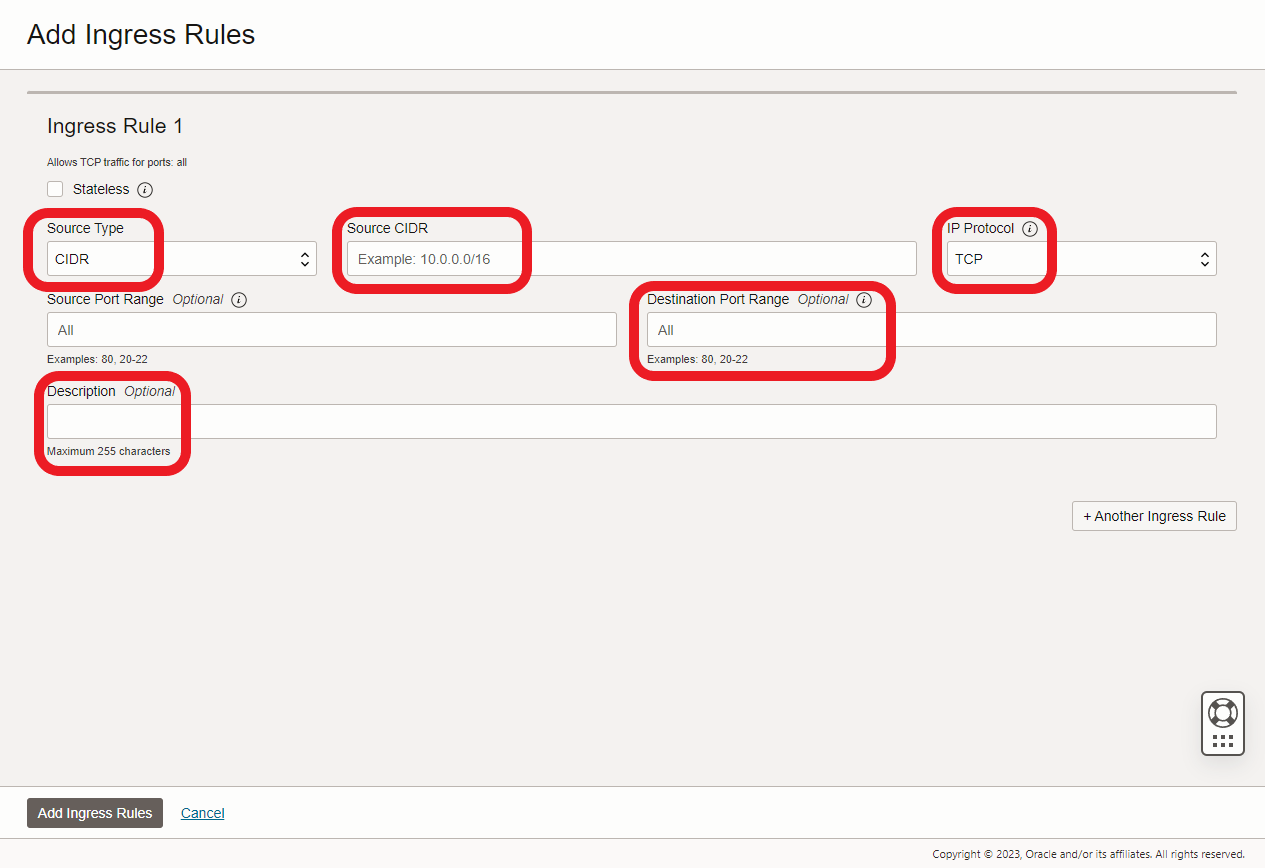
Task: Click the Stateless label text
Action: (101, 189)
